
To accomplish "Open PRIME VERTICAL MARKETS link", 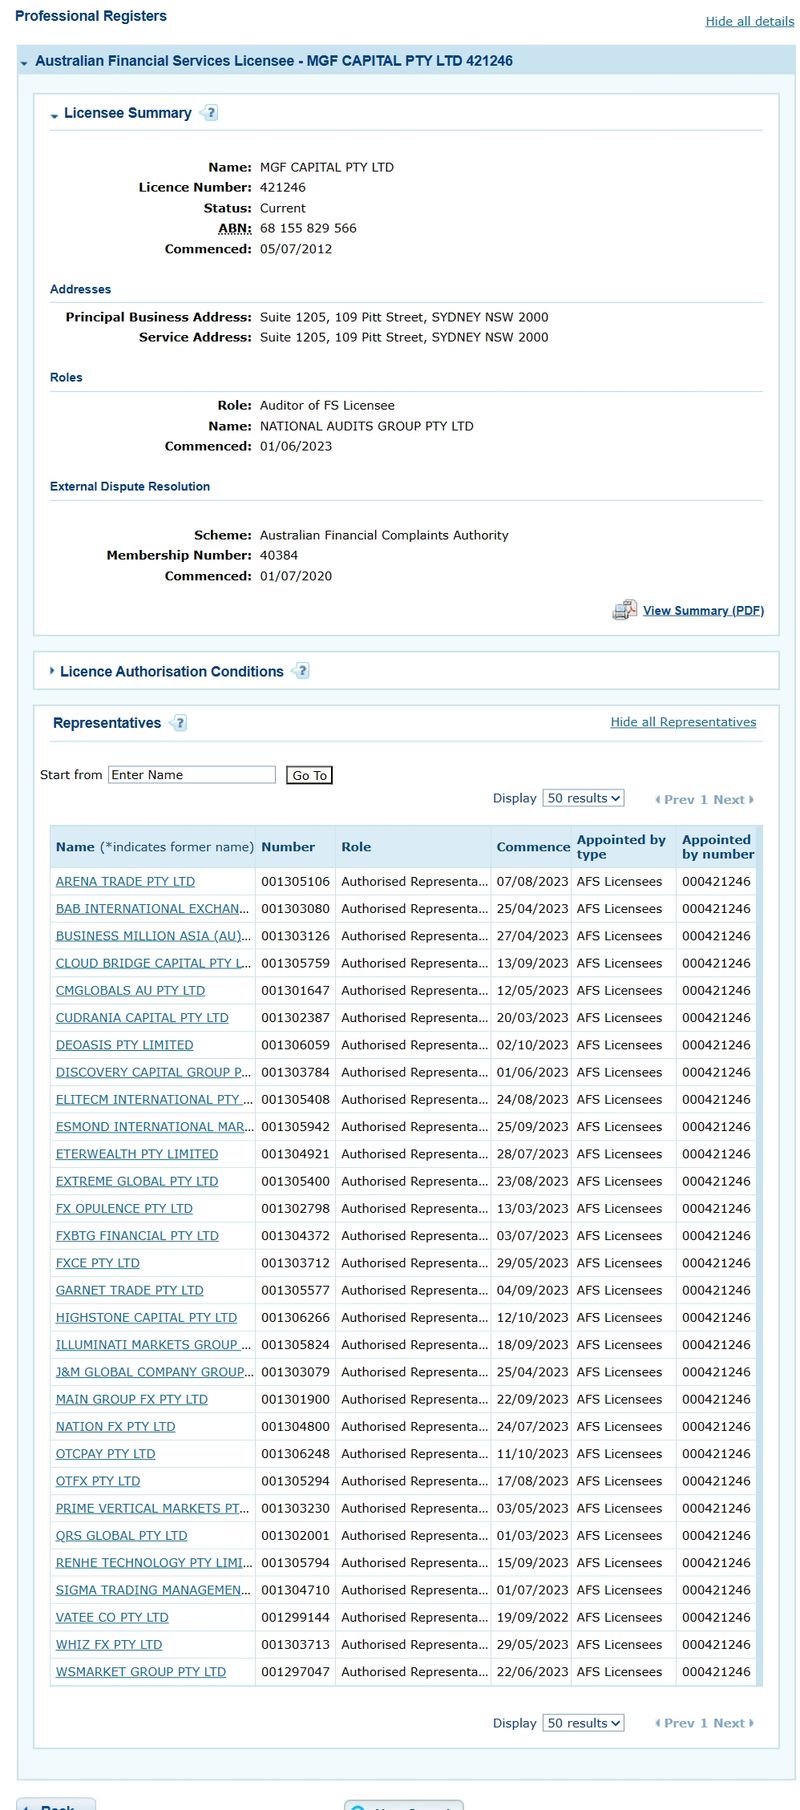I will point(152,1508).
